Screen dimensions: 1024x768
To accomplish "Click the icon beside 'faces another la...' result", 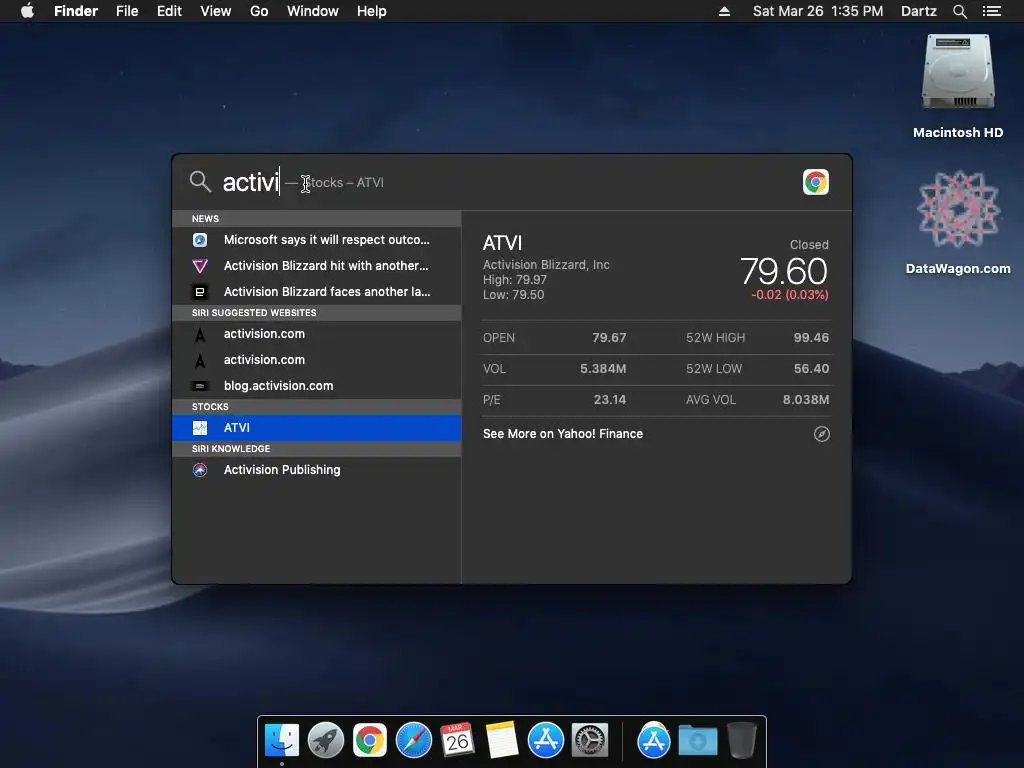I will click(200, 292).
